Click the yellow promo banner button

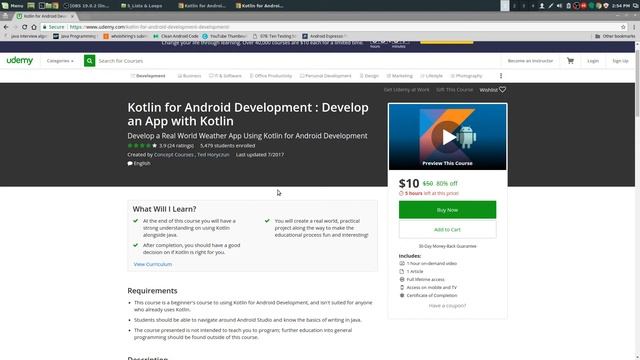[447, 42]
